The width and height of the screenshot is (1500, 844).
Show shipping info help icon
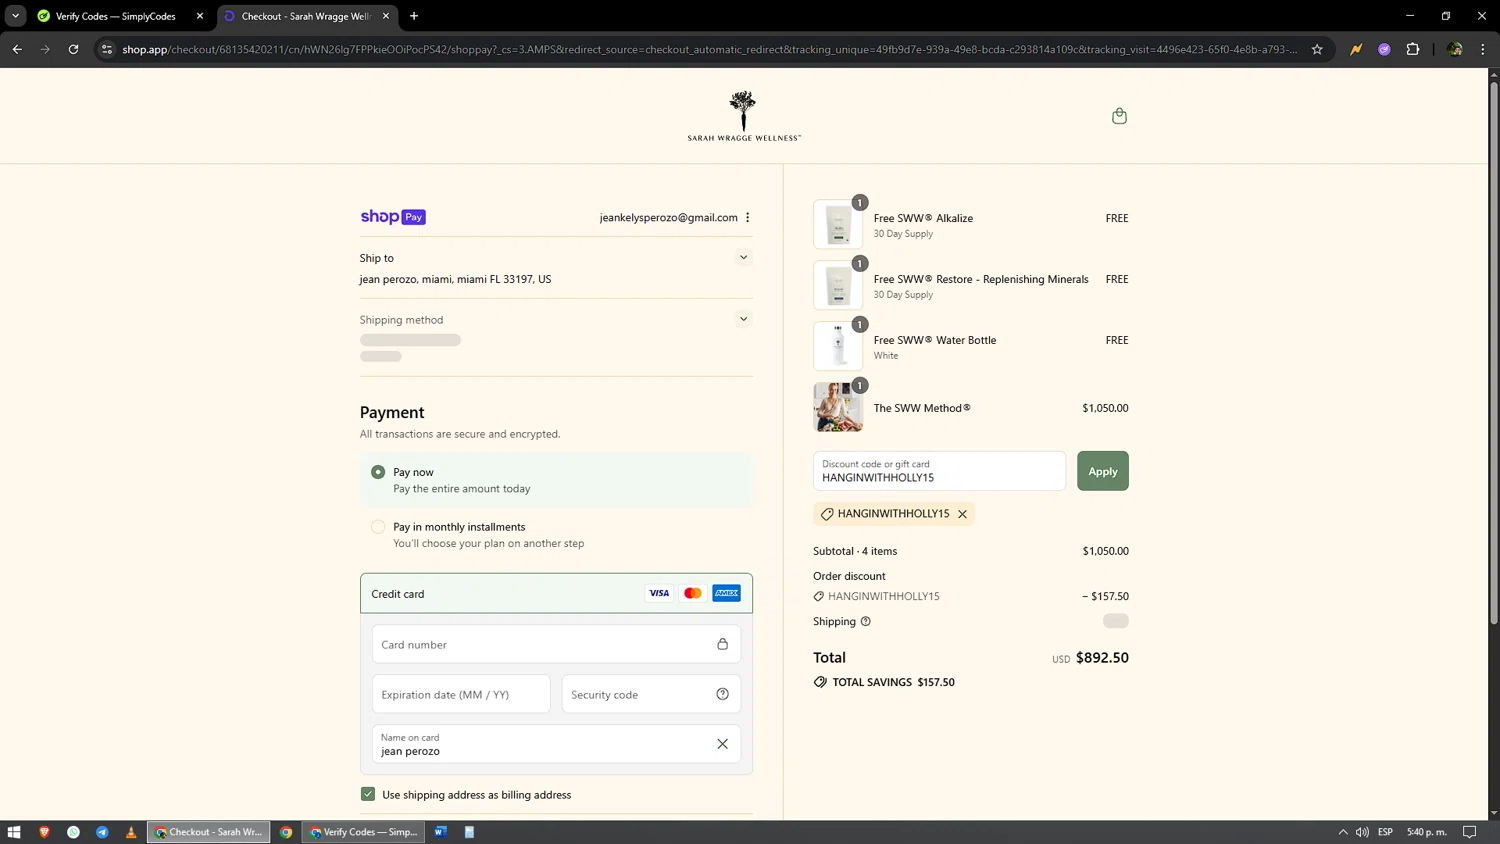click(x=866, y=621)
